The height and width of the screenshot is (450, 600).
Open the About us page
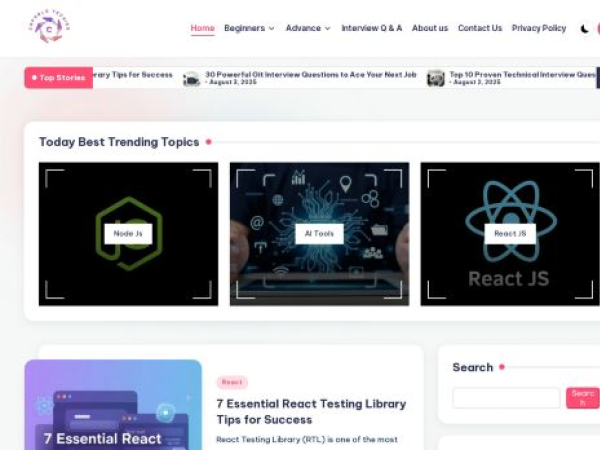tap(430, 28)
